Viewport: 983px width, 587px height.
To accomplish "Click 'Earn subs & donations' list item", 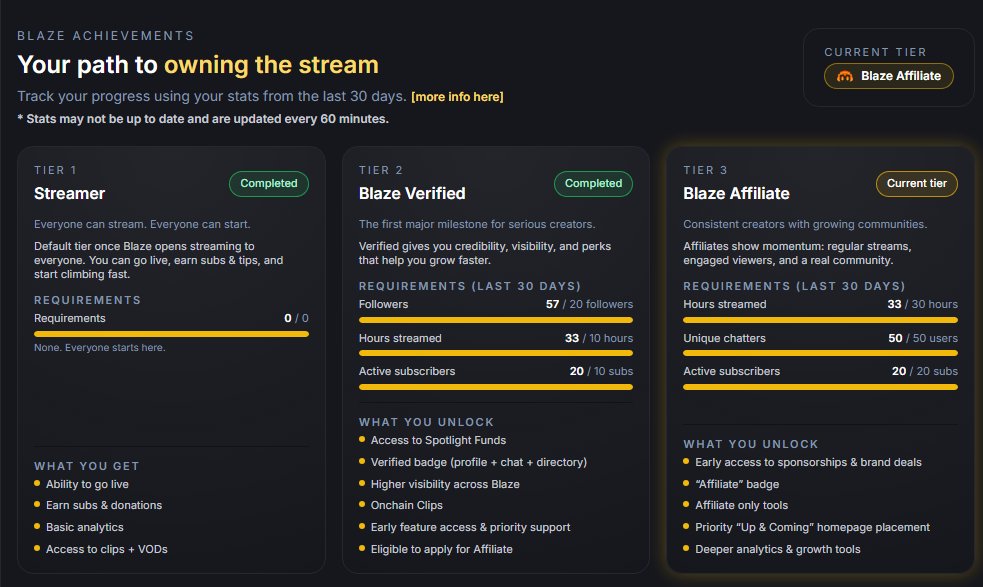I will tap(104, 505).
